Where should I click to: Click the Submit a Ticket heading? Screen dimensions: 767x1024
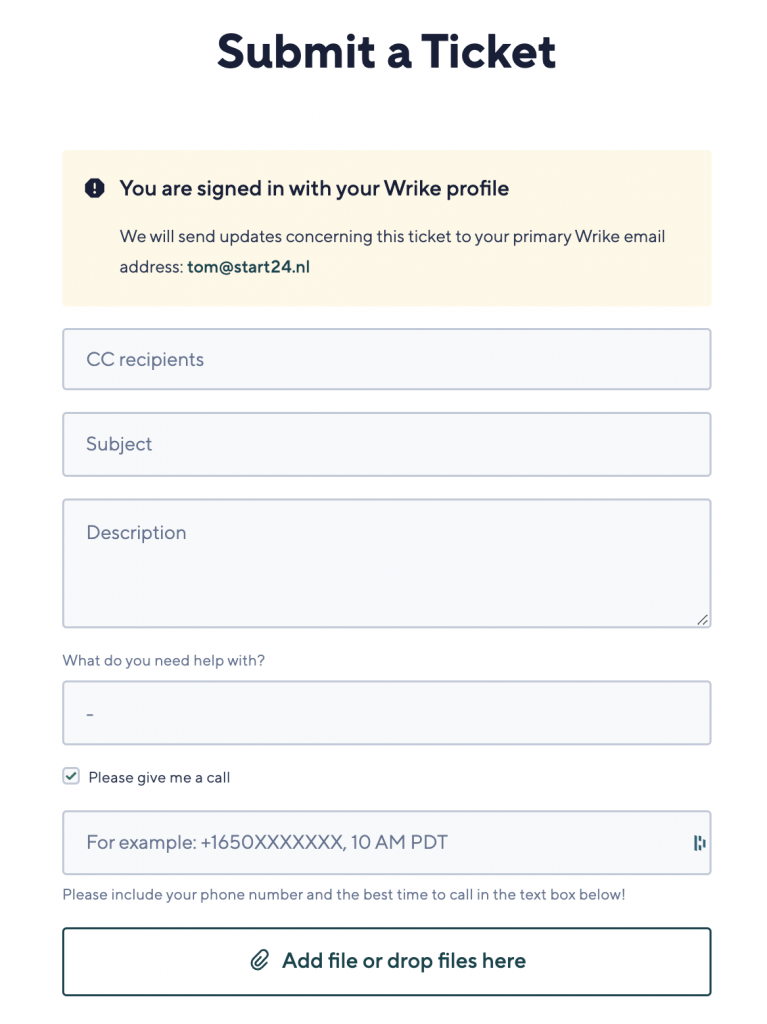[386, 50]
